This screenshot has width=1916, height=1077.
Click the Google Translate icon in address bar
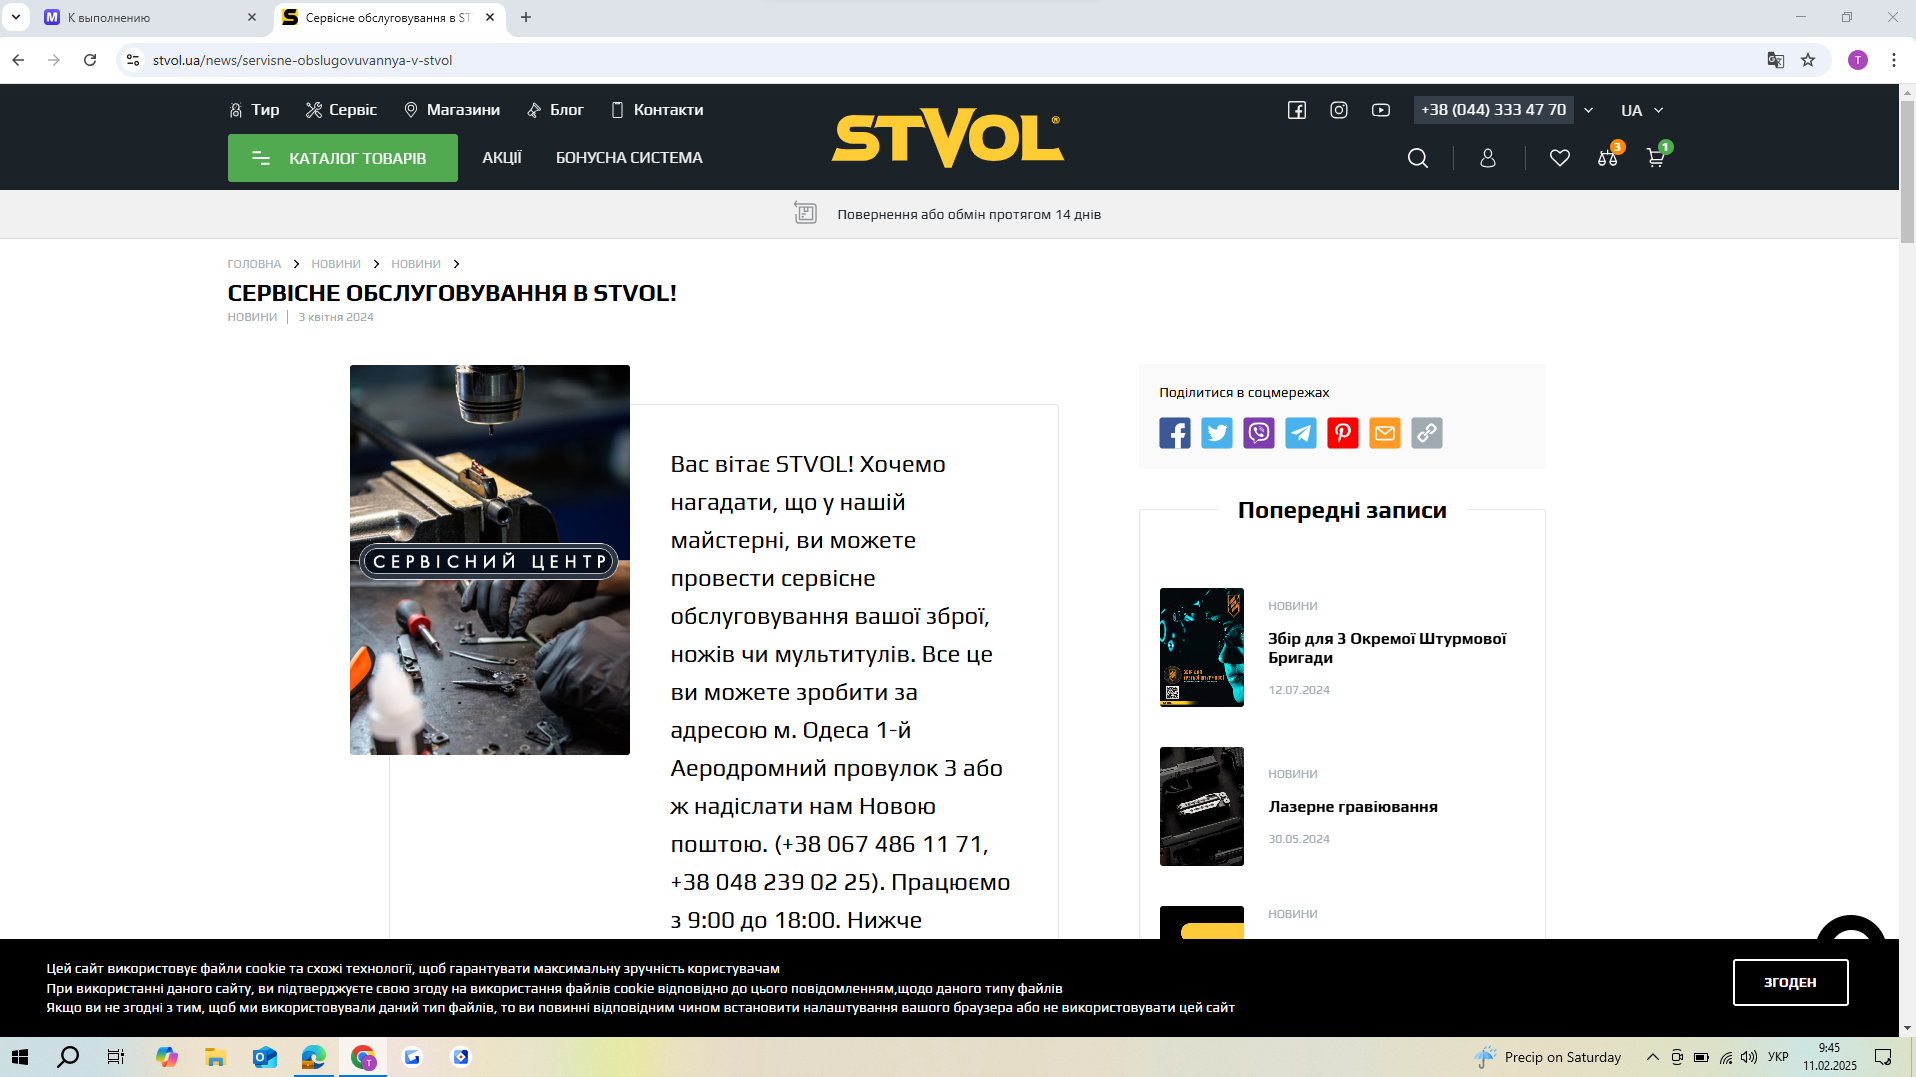1776,60
